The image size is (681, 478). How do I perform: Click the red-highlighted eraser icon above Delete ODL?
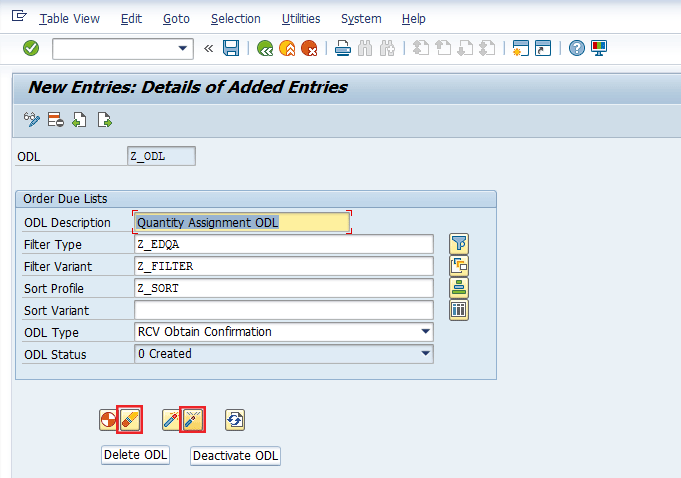tap(129, 420)
